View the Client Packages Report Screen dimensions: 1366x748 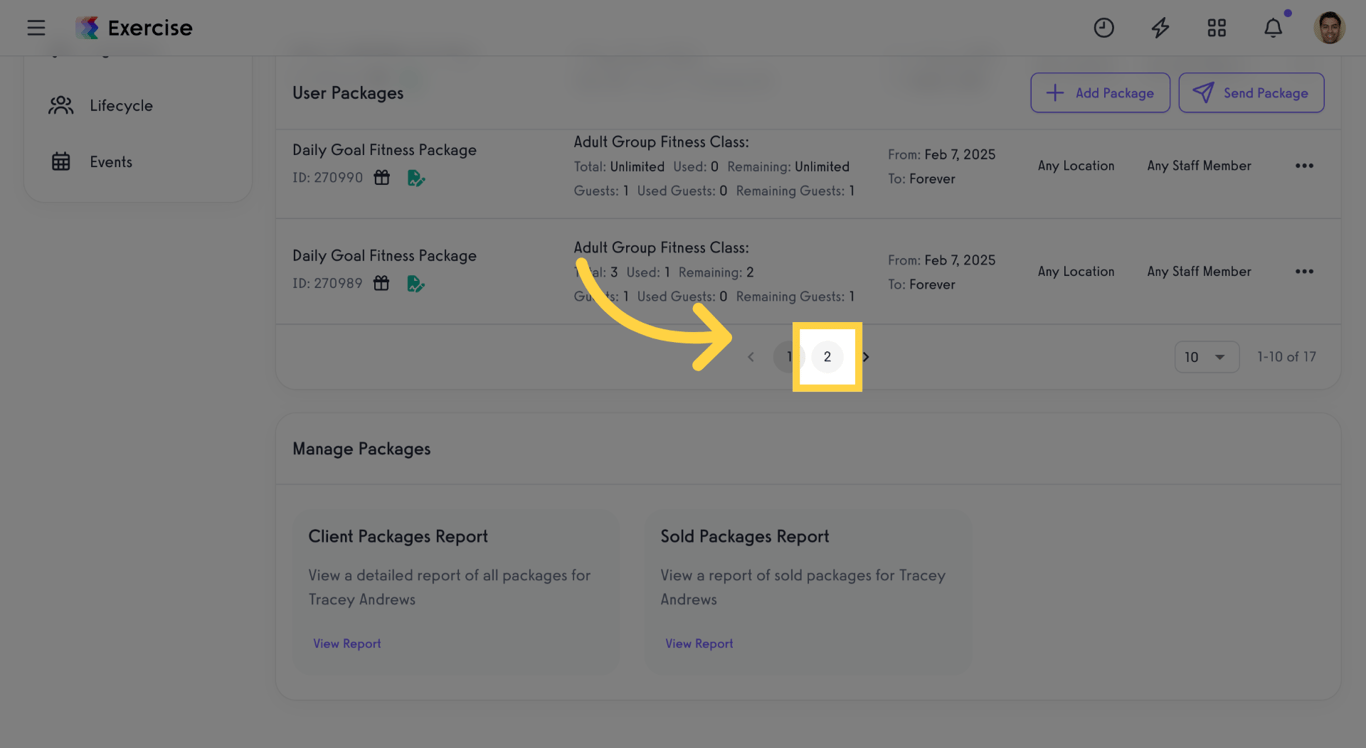(x=347, y=643)
